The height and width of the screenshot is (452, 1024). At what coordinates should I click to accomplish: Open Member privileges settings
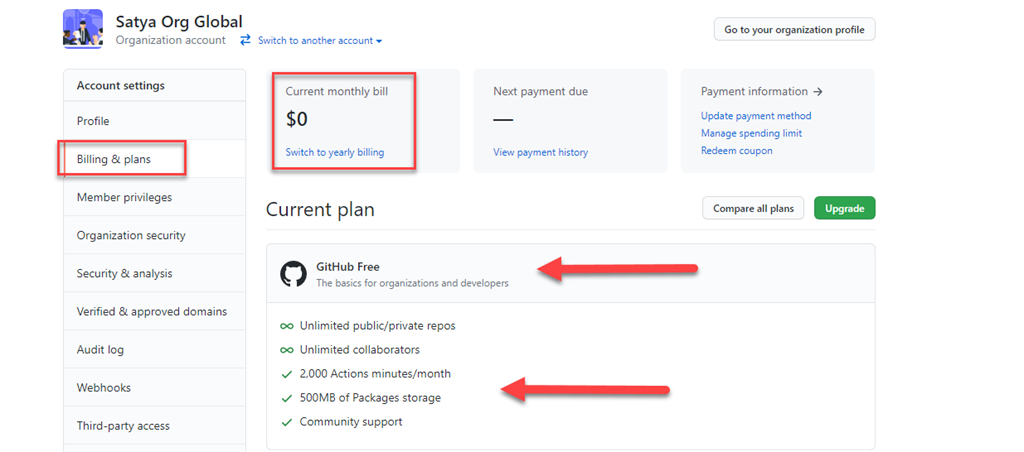point(124,197)
